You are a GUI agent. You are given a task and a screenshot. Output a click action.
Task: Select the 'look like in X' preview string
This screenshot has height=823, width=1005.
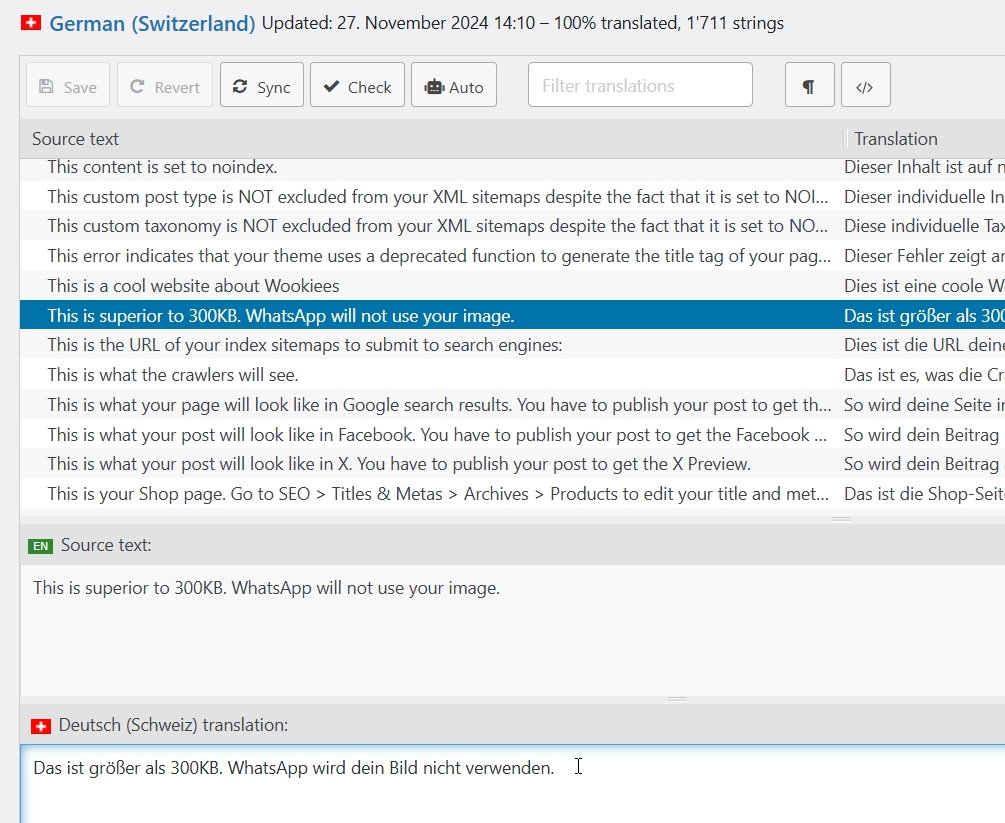398,464
